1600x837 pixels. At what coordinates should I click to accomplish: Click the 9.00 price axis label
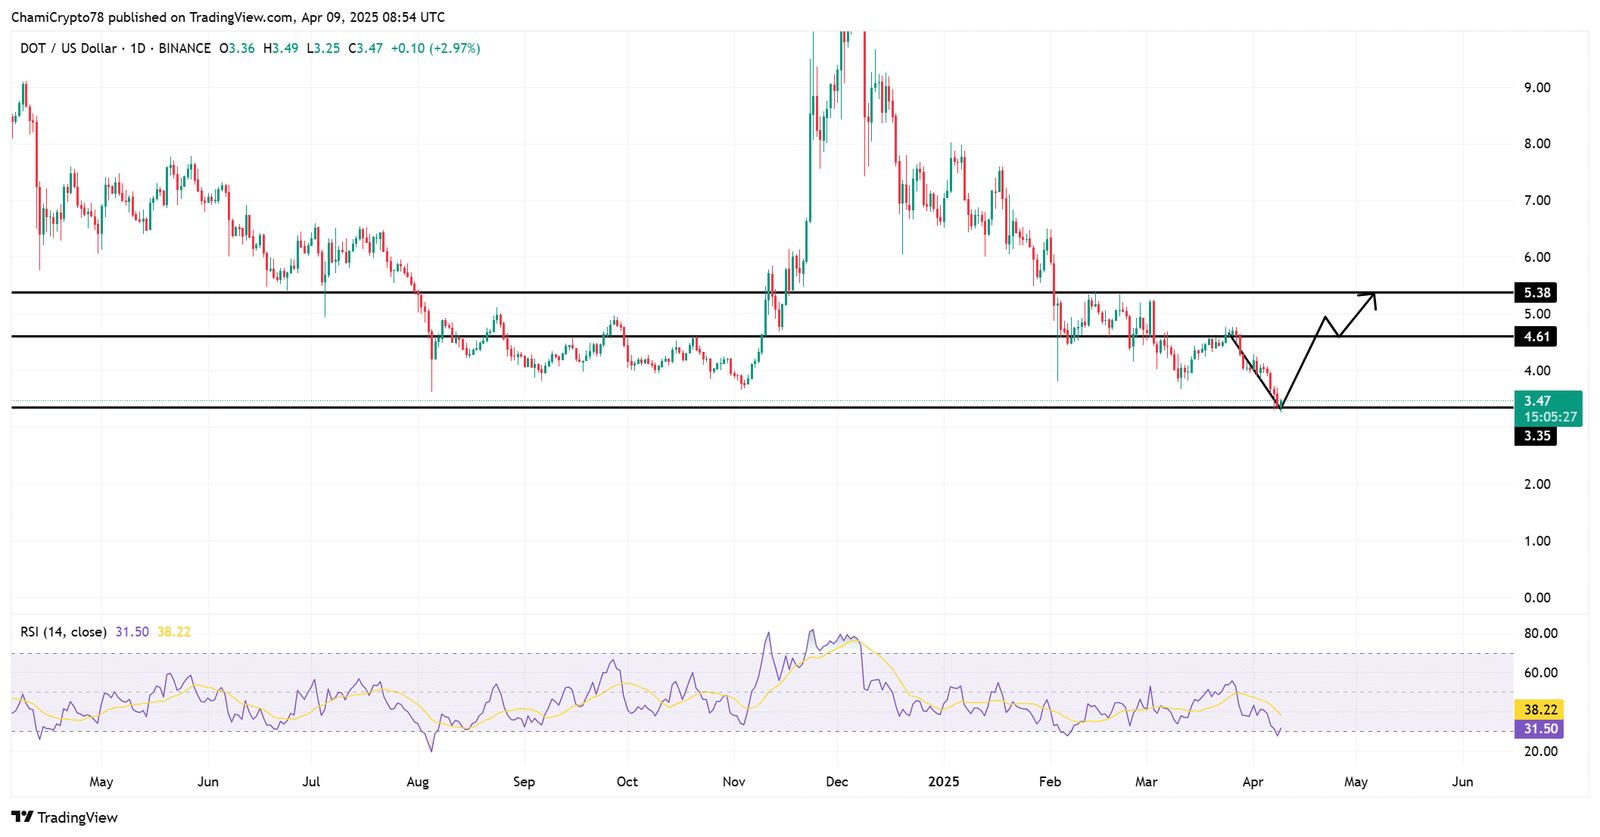[x=1536, y=88]
